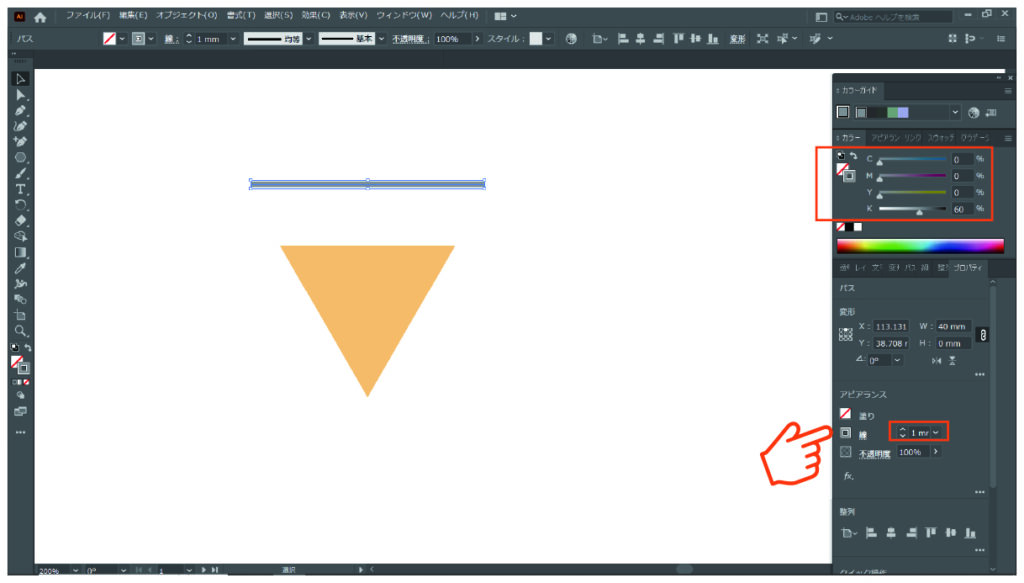Click 不透明度 link in control bar
Image resolution: width=1024 pixels, height=583 pixels.
pyautogui.click(x=409, y=39)
